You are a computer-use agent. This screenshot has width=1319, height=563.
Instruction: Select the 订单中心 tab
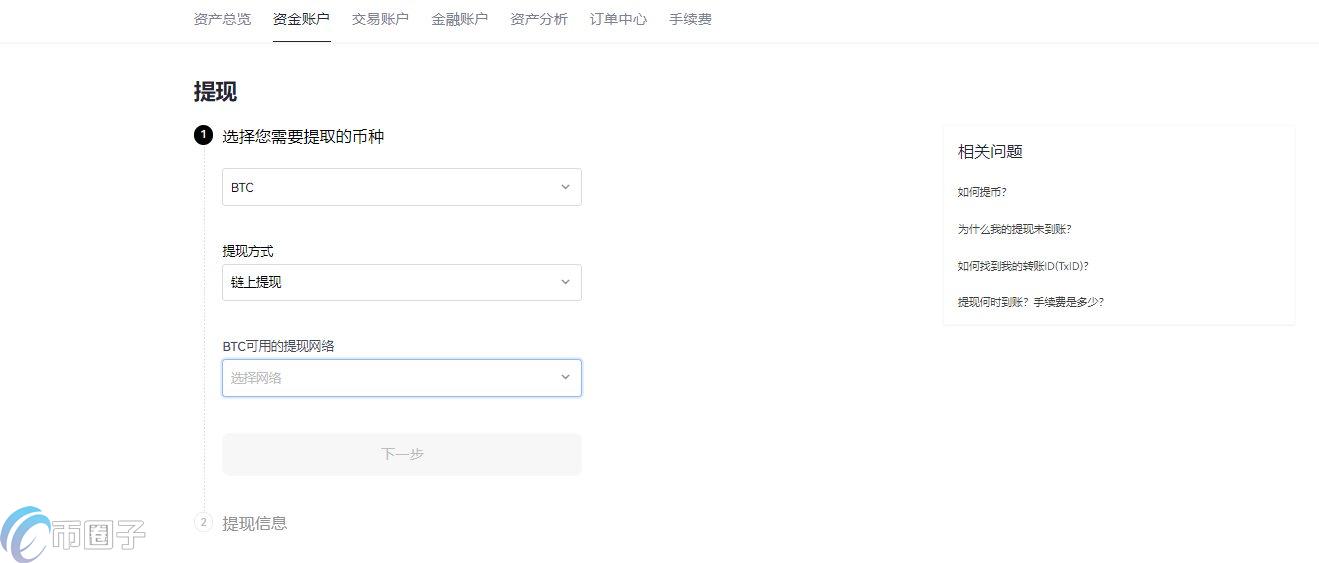[618, 19]
